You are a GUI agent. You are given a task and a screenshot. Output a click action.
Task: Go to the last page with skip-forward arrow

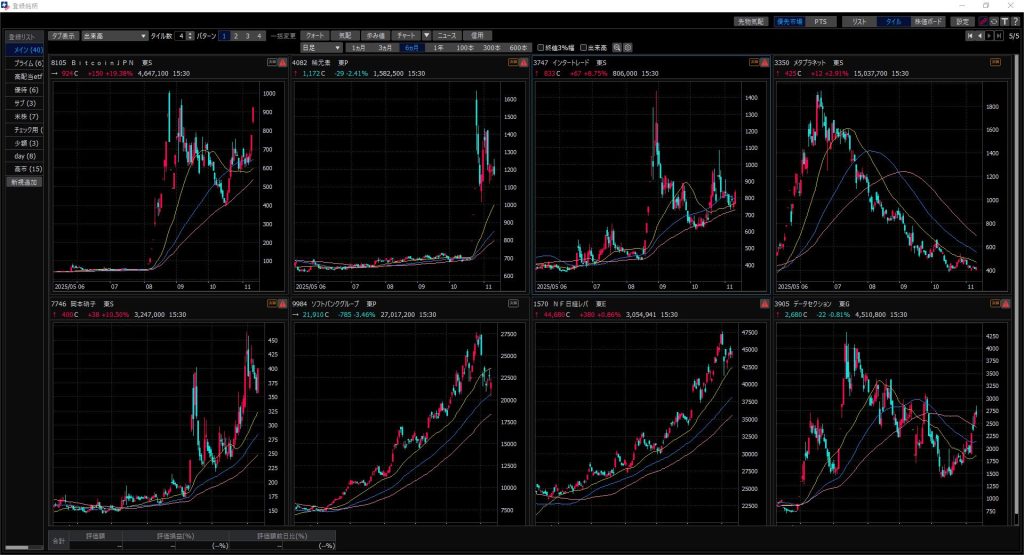pos(998,35)
